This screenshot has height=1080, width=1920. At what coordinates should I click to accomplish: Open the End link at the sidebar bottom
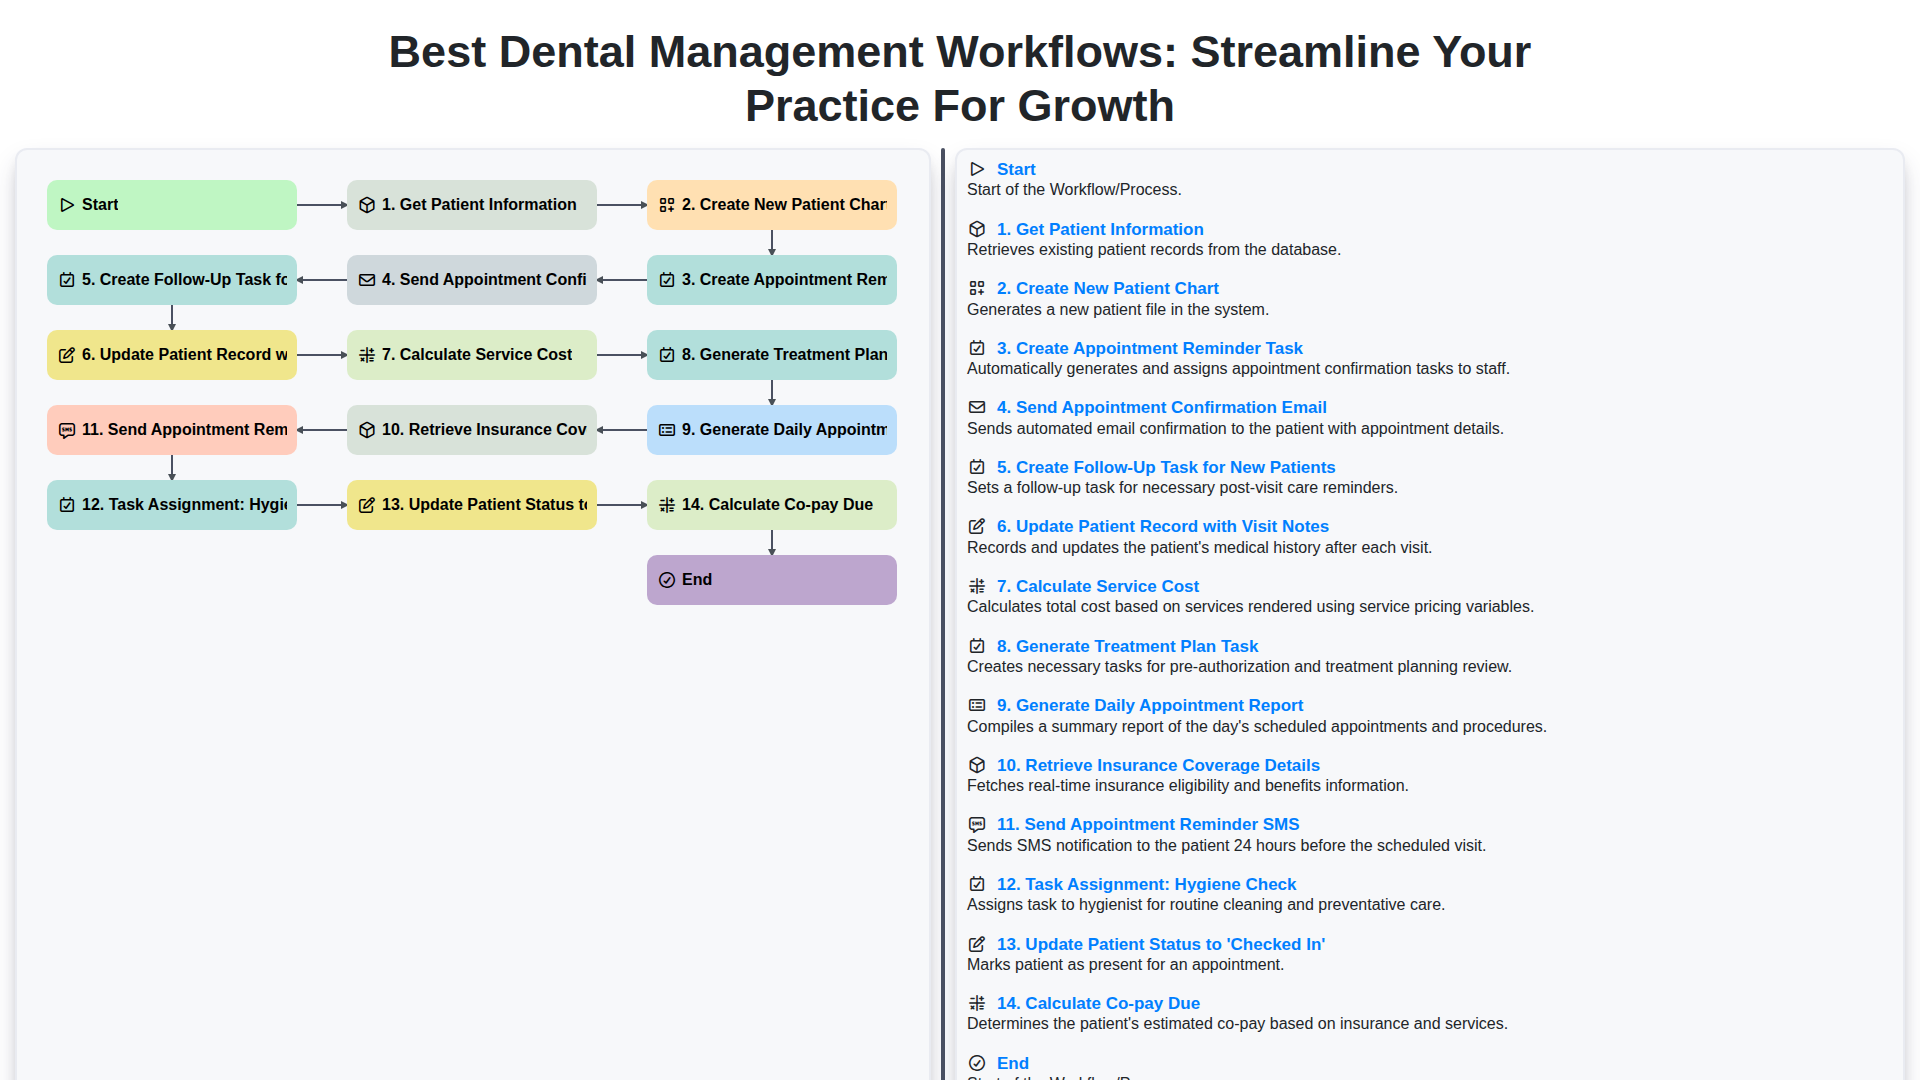pos(1012,1063)
